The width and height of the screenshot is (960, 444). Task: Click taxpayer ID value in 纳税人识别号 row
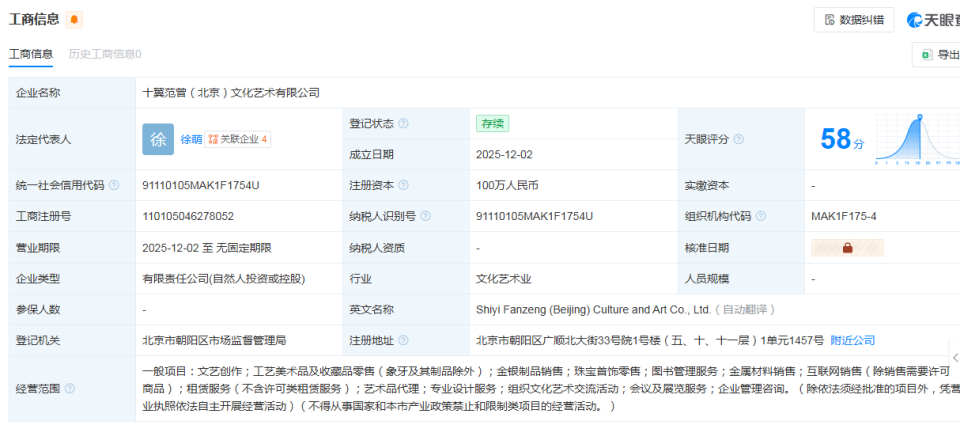point(534,216)
